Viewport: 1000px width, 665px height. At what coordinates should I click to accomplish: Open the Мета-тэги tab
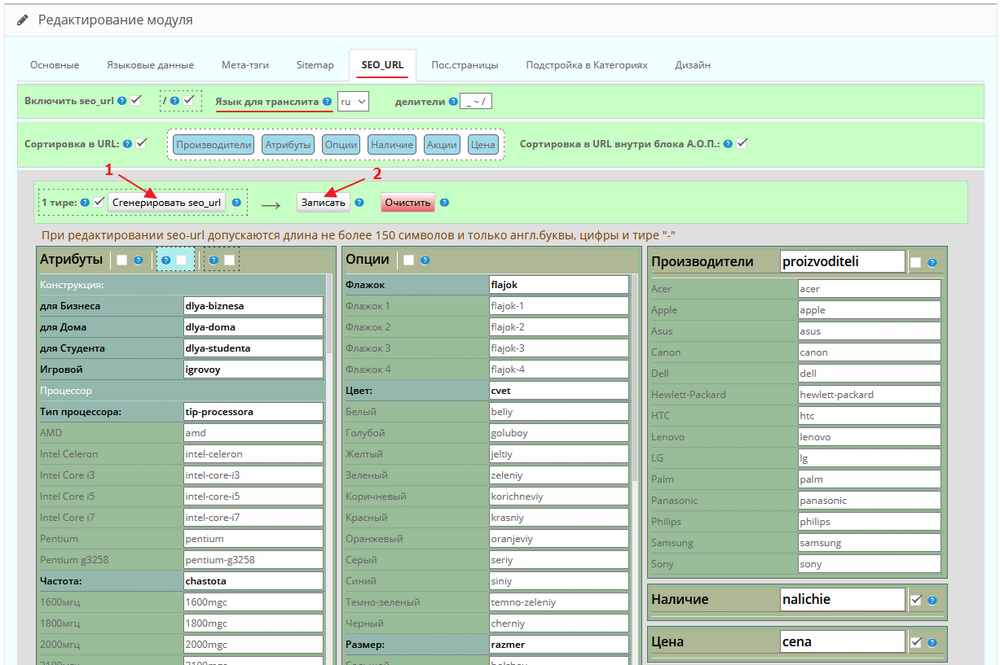coord(245,65)
